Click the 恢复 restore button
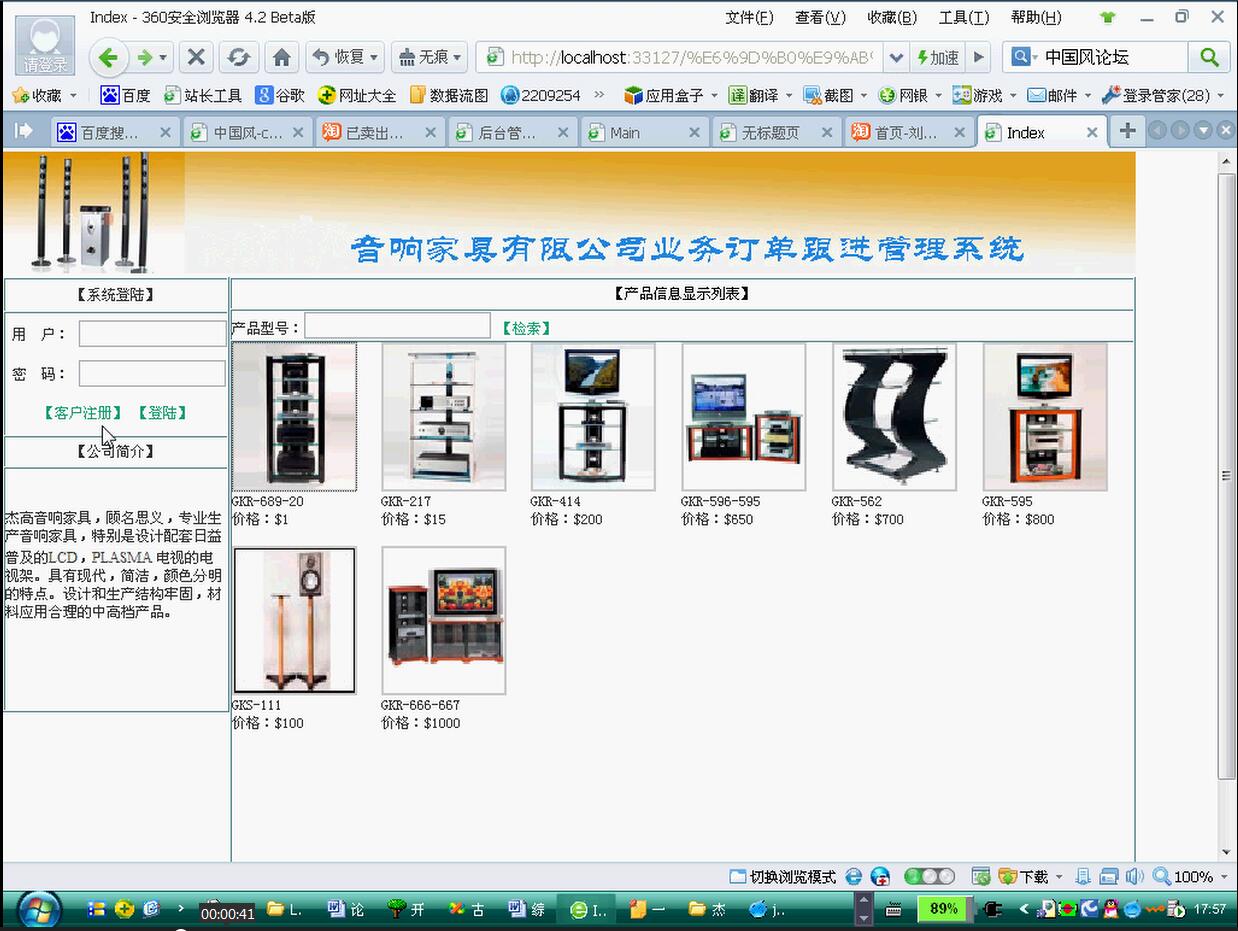Screen dimensions: 1238x931 (340, 57)
